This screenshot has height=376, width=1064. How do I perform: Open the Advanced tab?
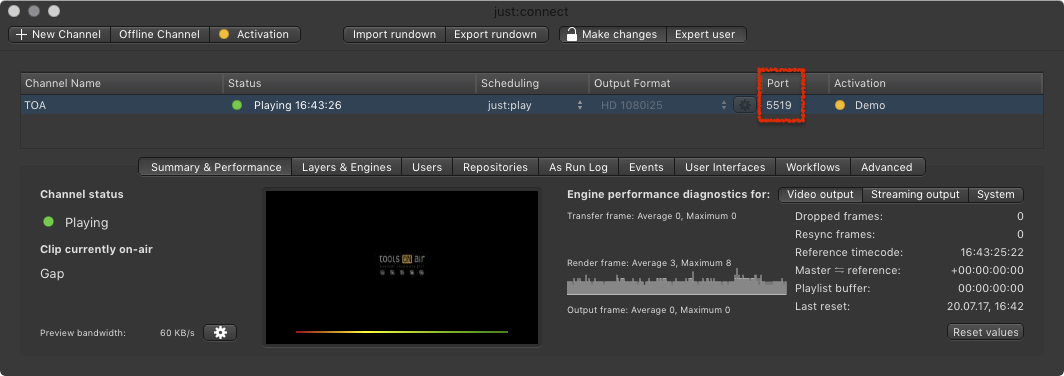coord(887,167)
